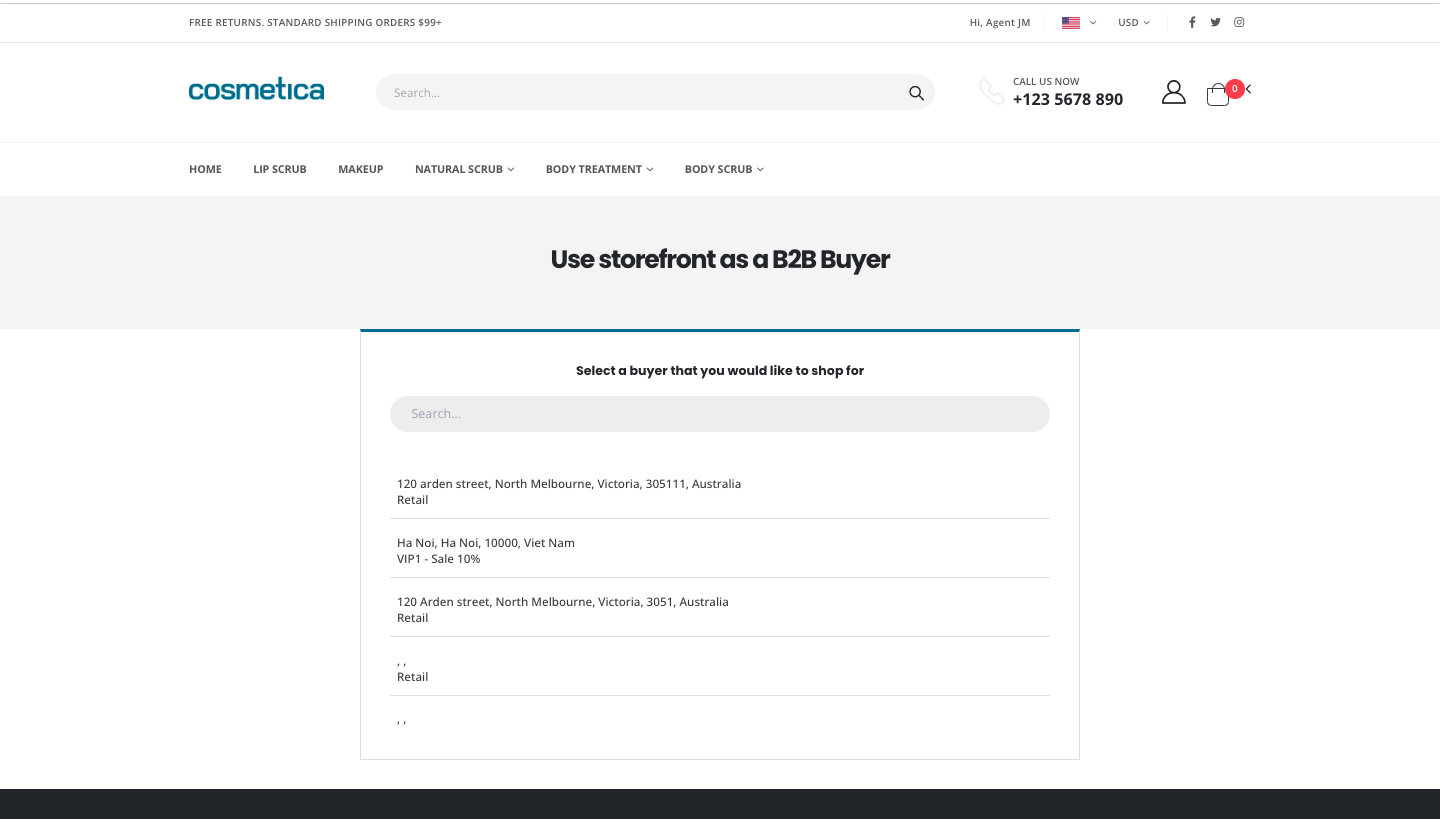This screenshot has height=819, width=1440.
Task: Expand the Body Treatment menu
Action: tap(598, 169)
